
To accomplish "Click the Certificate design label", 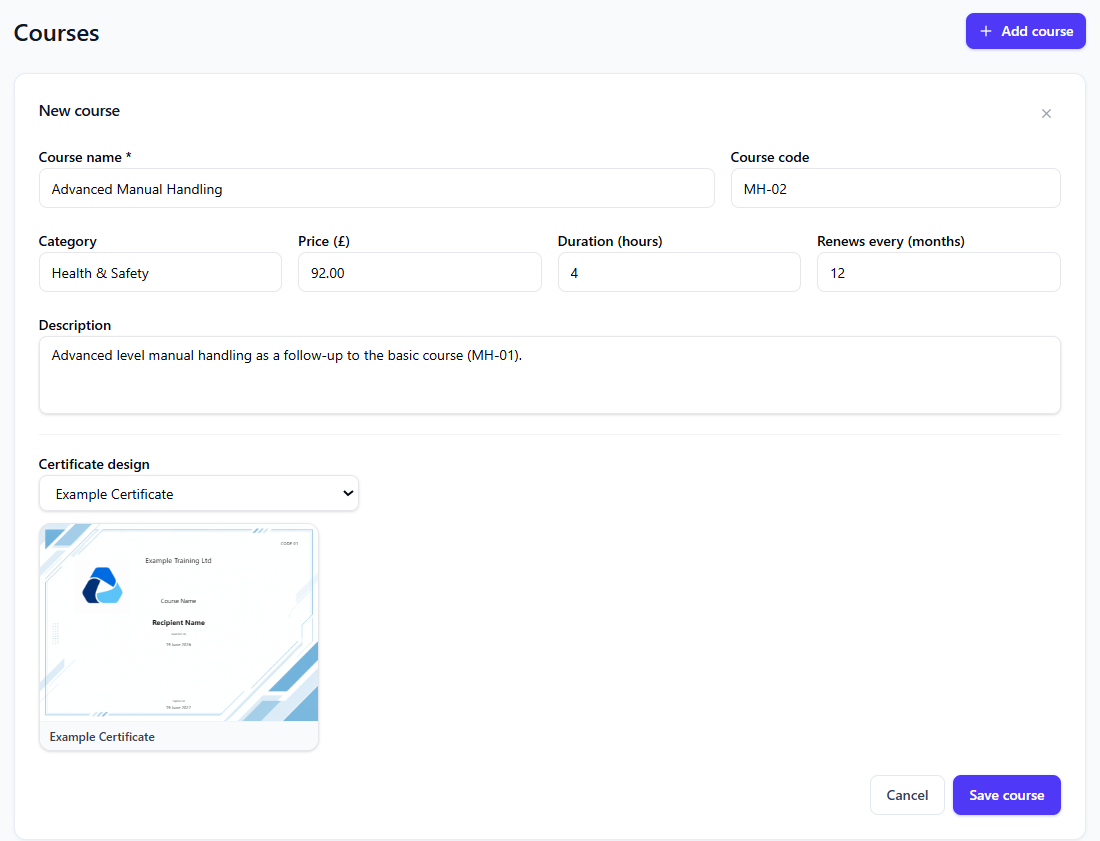I will [94, 464].
